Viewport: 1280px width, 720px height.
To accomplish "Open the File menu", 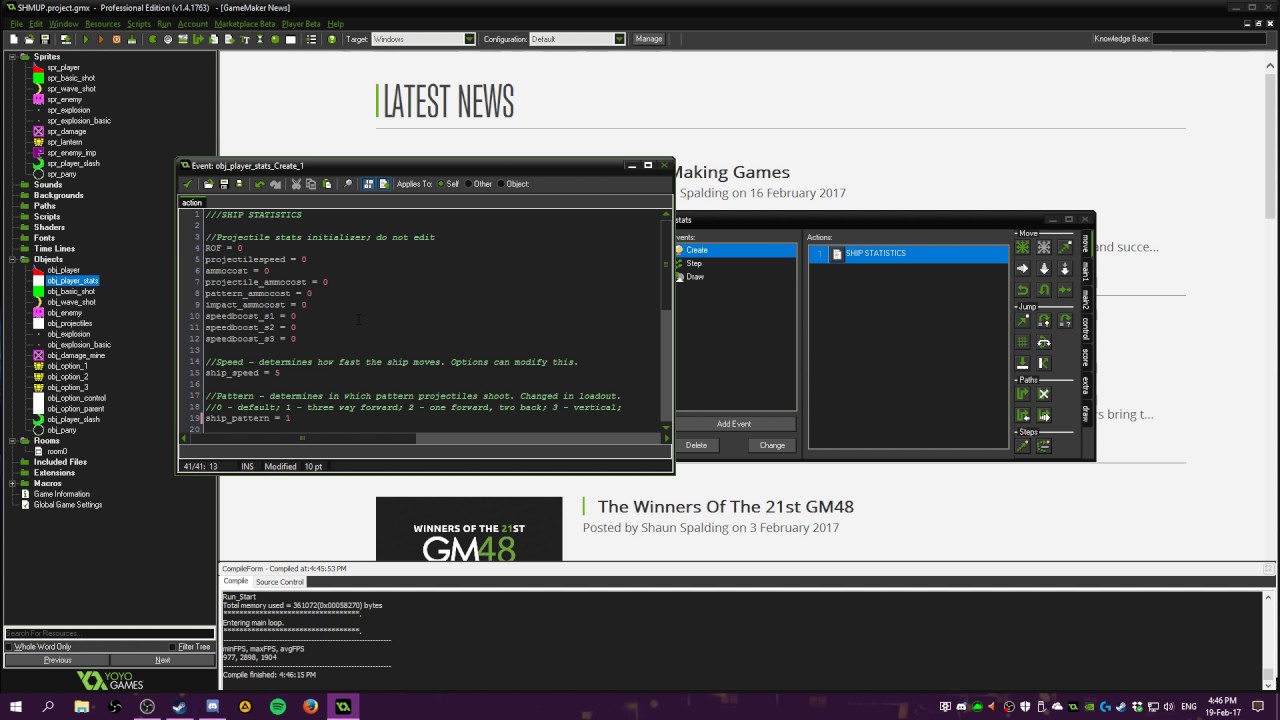I will pyautogui.click(x=16, y=24).
